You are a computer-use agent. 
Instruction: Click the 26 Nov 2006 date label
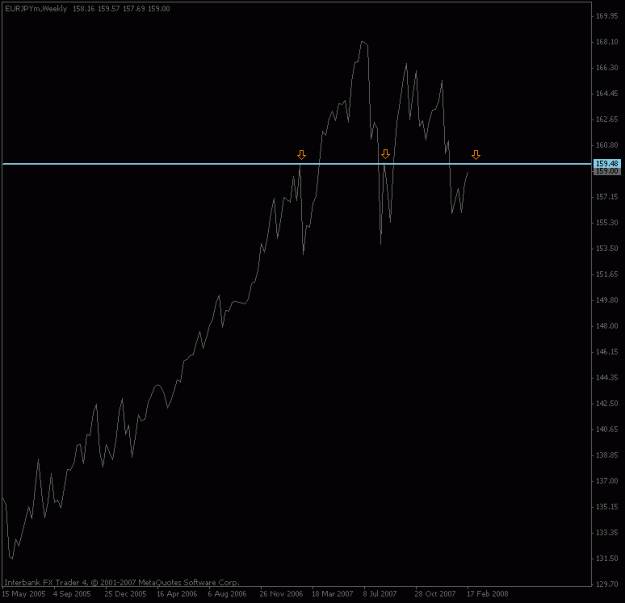(x=281, y=594)
